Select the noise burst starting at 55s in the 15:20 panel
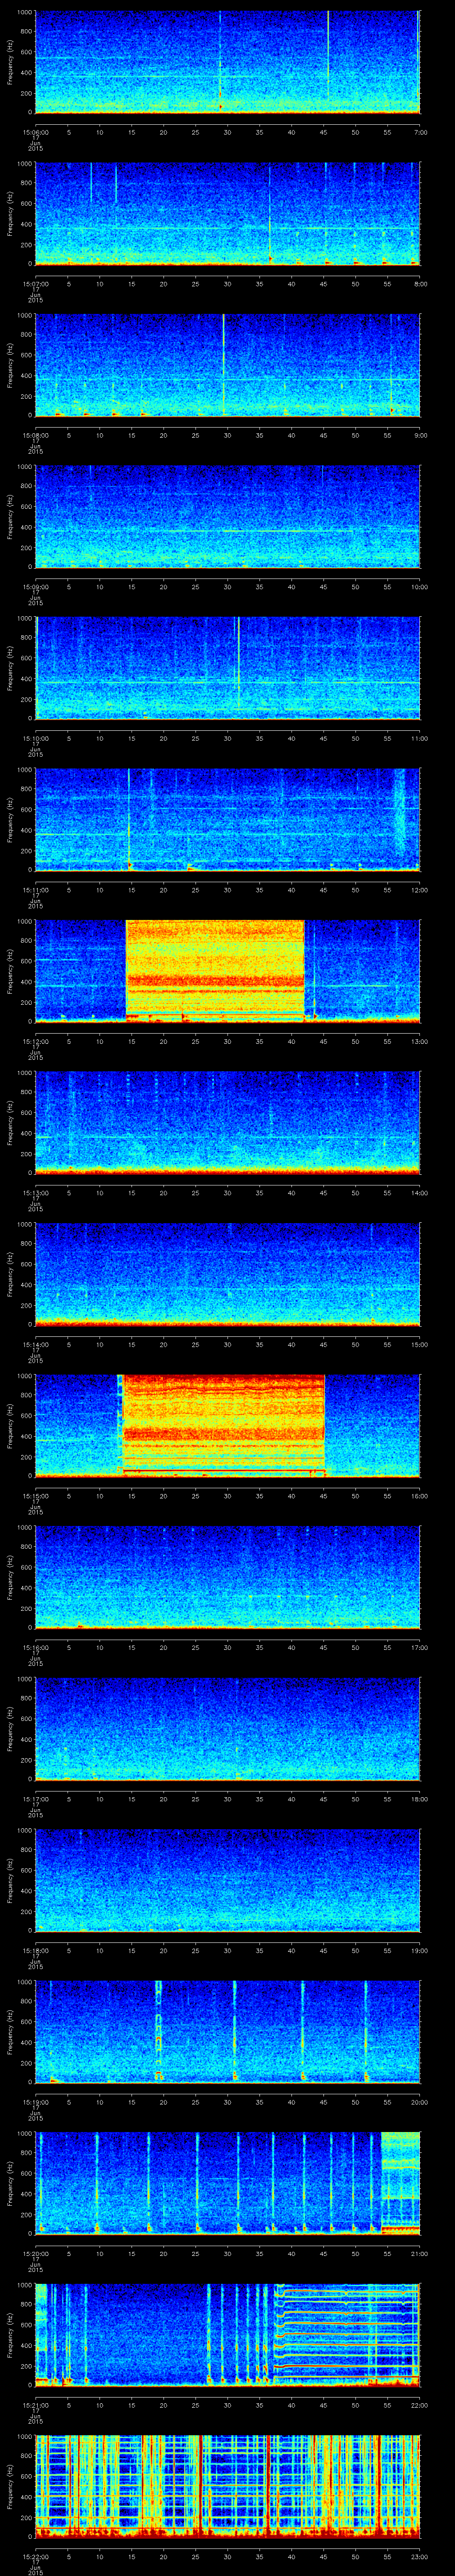 pyautogui.click(x=400, y=2180)
